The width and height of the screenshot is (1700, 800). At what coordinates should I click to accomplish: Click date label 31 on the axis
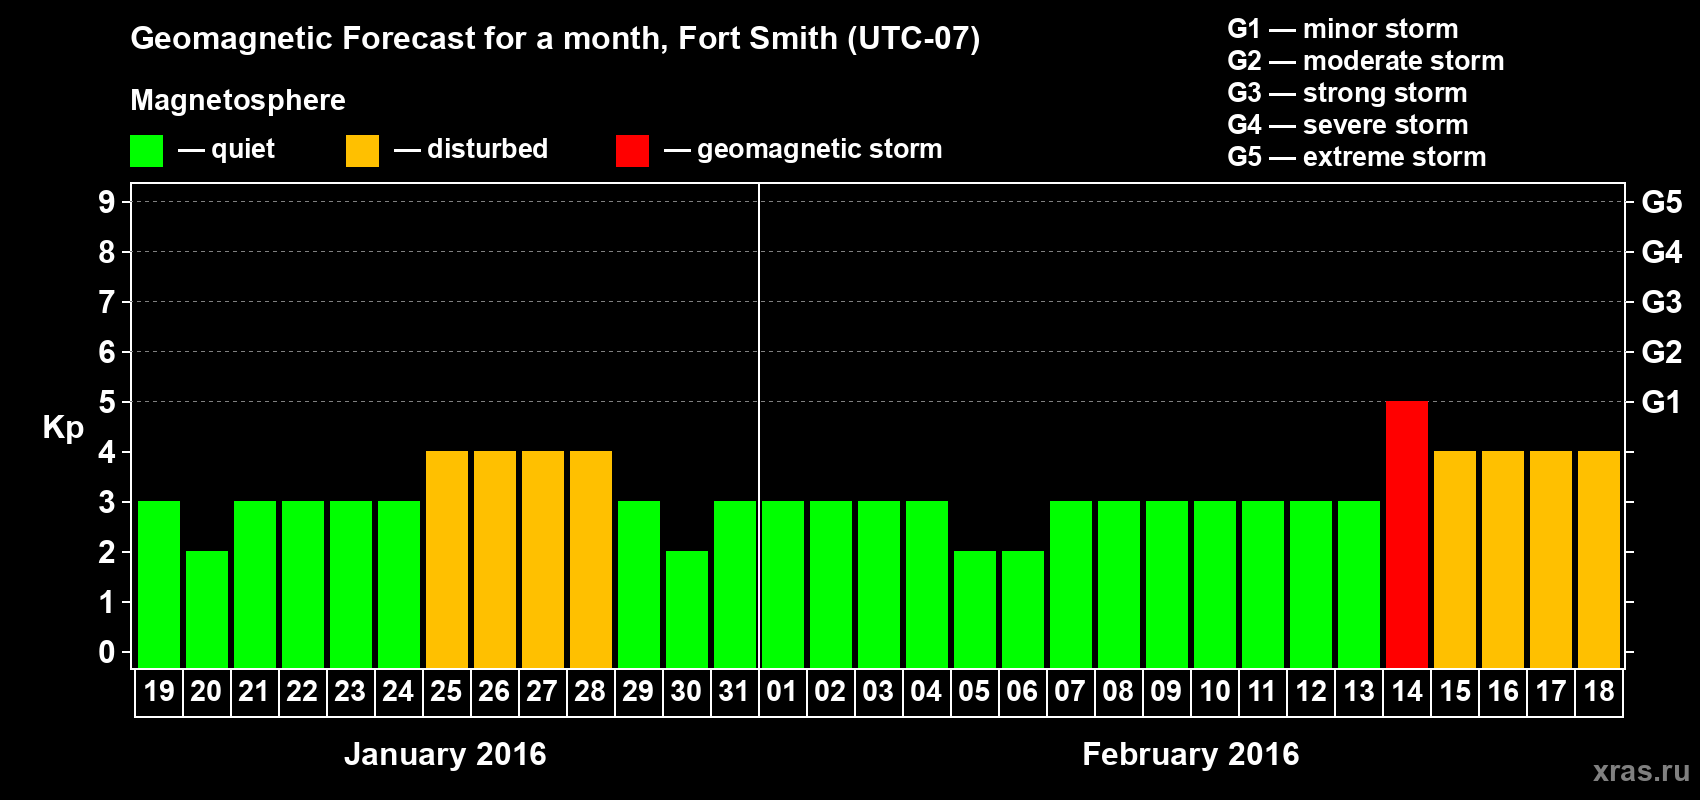click(735, 692)
